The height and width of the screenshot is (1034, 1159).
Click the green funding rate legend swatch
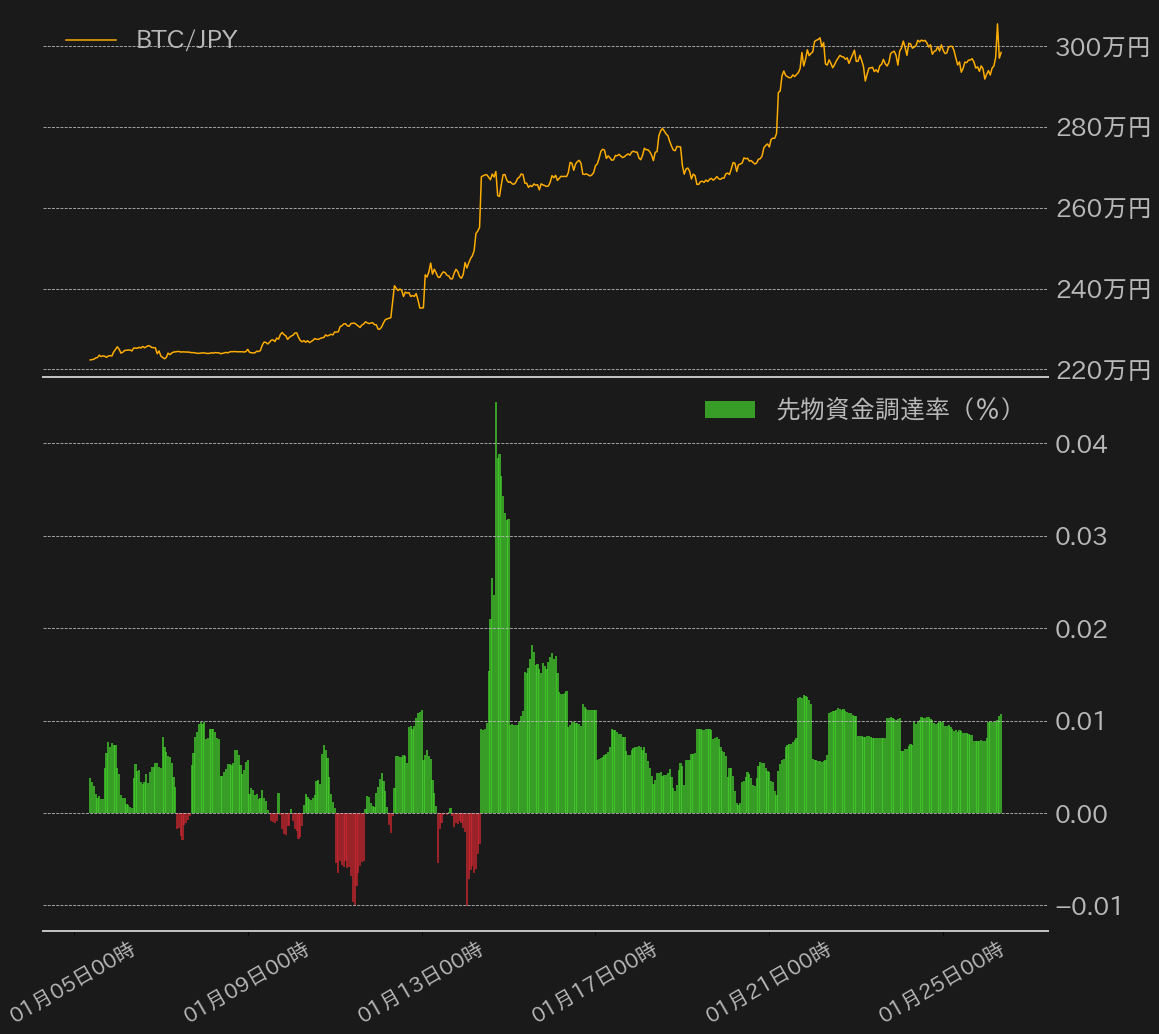coord(730,409)
